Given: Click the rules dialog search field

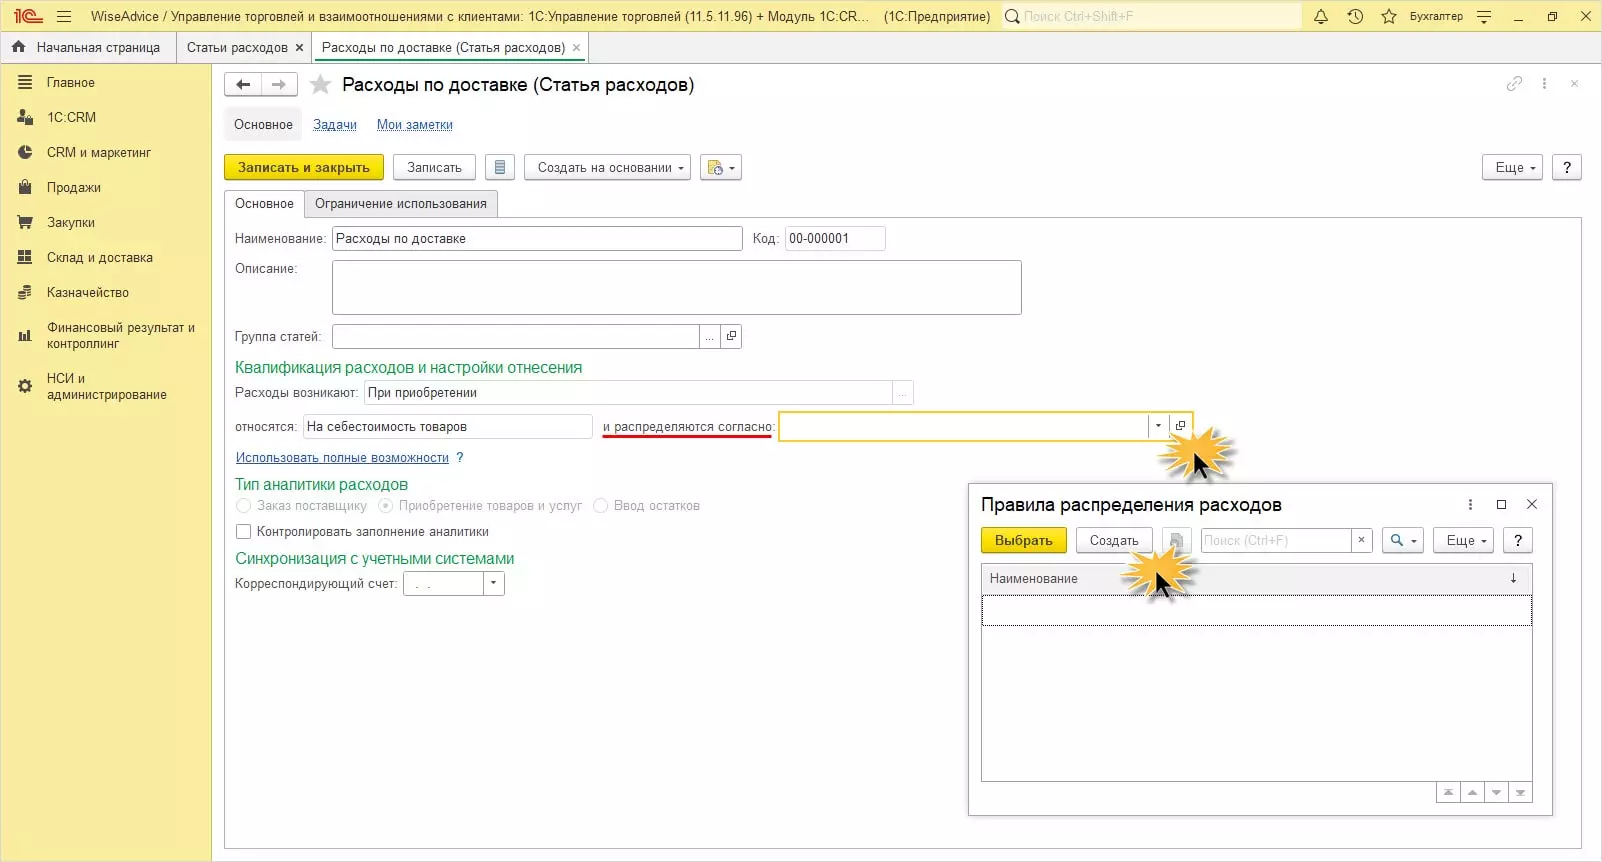Looking at the screenshot, I should (1275, 541).
